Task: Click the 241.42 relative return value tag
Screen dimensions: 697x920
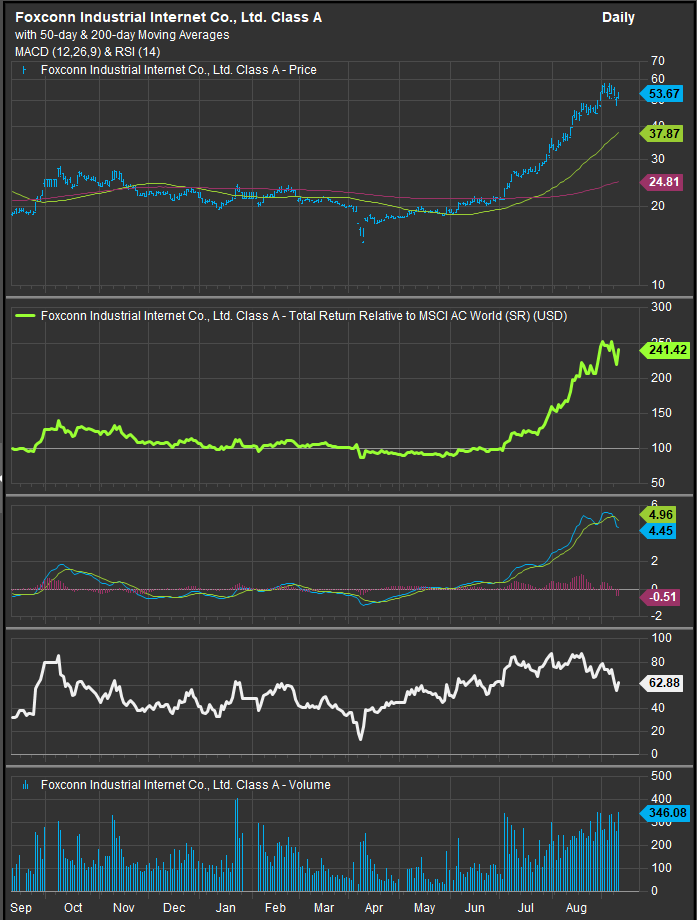Action: [664, 351]
